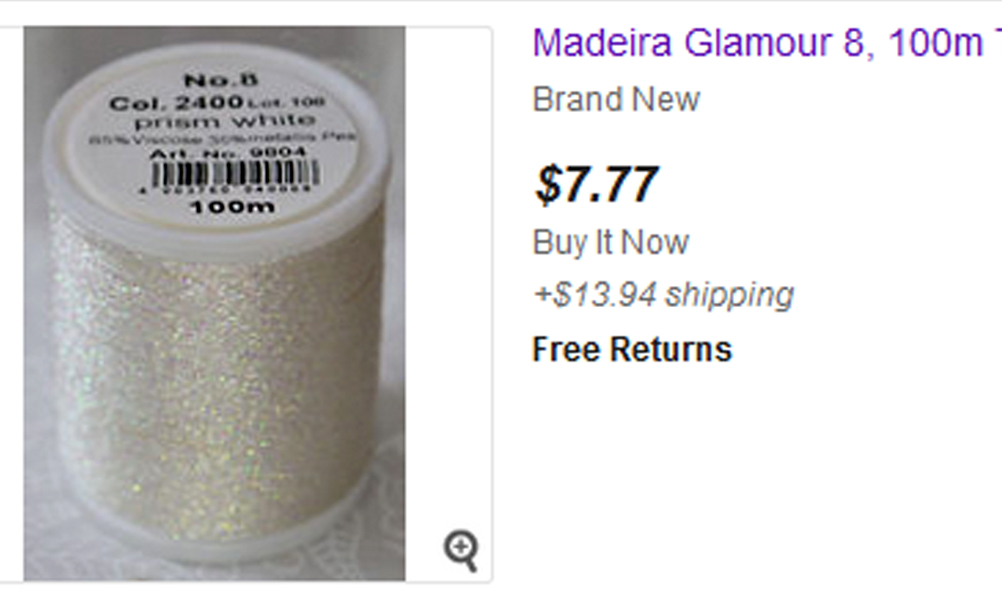Click the Art.-No. 9804 text on label
This screenshot has height=600, width=1002.
point(227,153)
